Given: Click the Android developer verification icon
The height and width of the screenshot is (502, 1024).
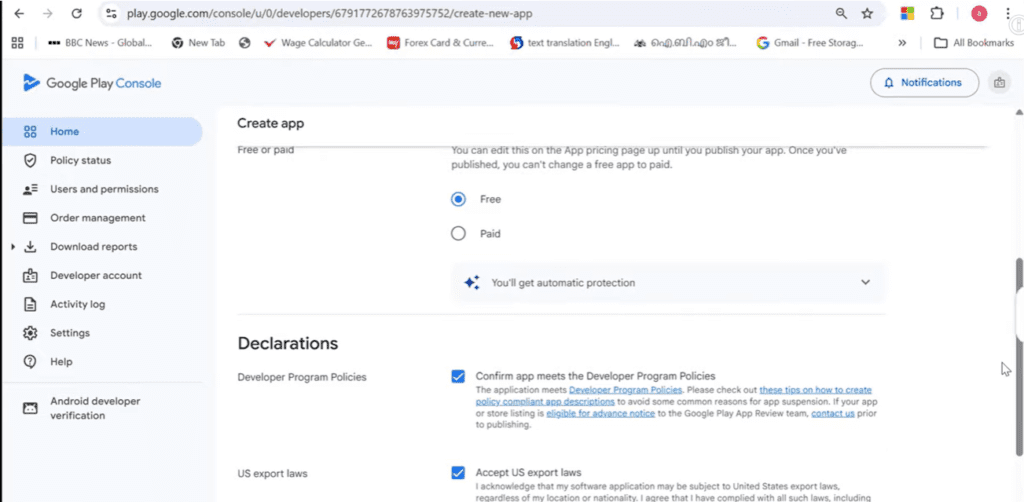Looking at the screenshot, I should pos(30,408).
